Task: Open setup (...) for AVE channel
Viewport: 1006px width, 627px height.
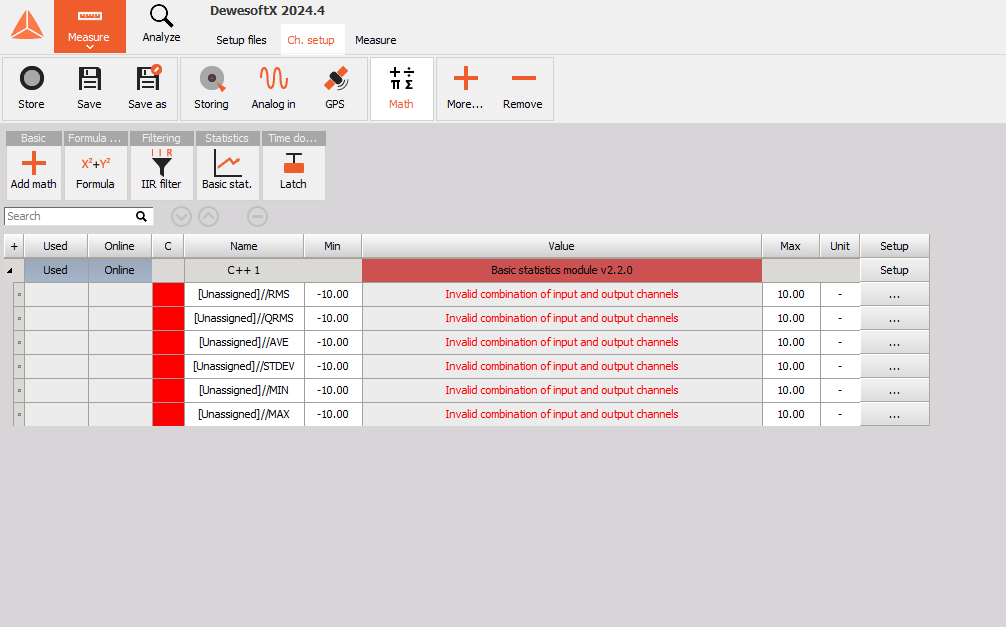Action: pyautogui.click(x=894, y=342)
